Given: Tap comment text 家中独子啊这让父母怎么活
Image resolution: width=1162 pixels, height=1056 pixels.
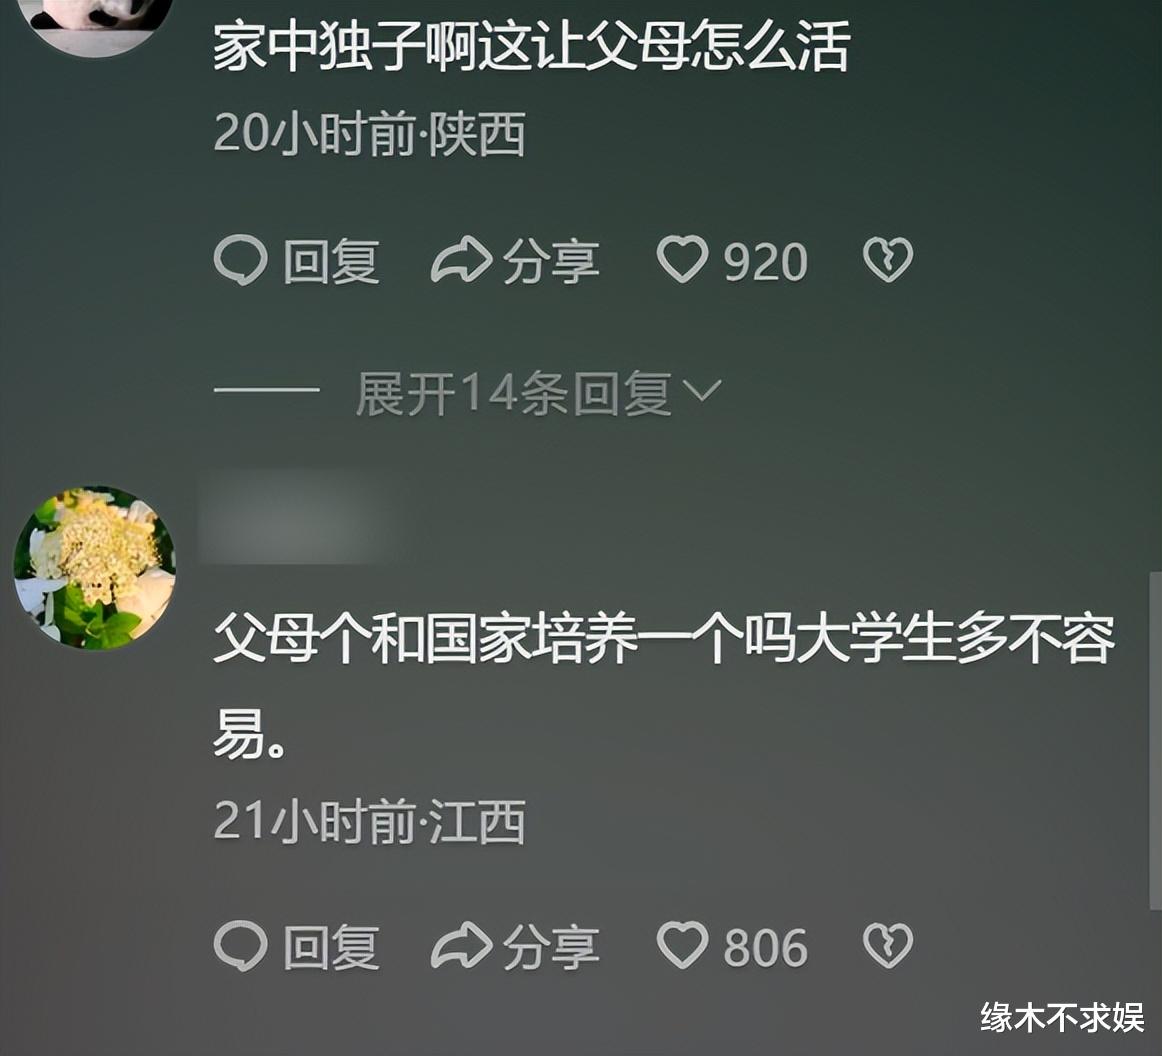Looking at the screenshot, I should click(531, 47).
